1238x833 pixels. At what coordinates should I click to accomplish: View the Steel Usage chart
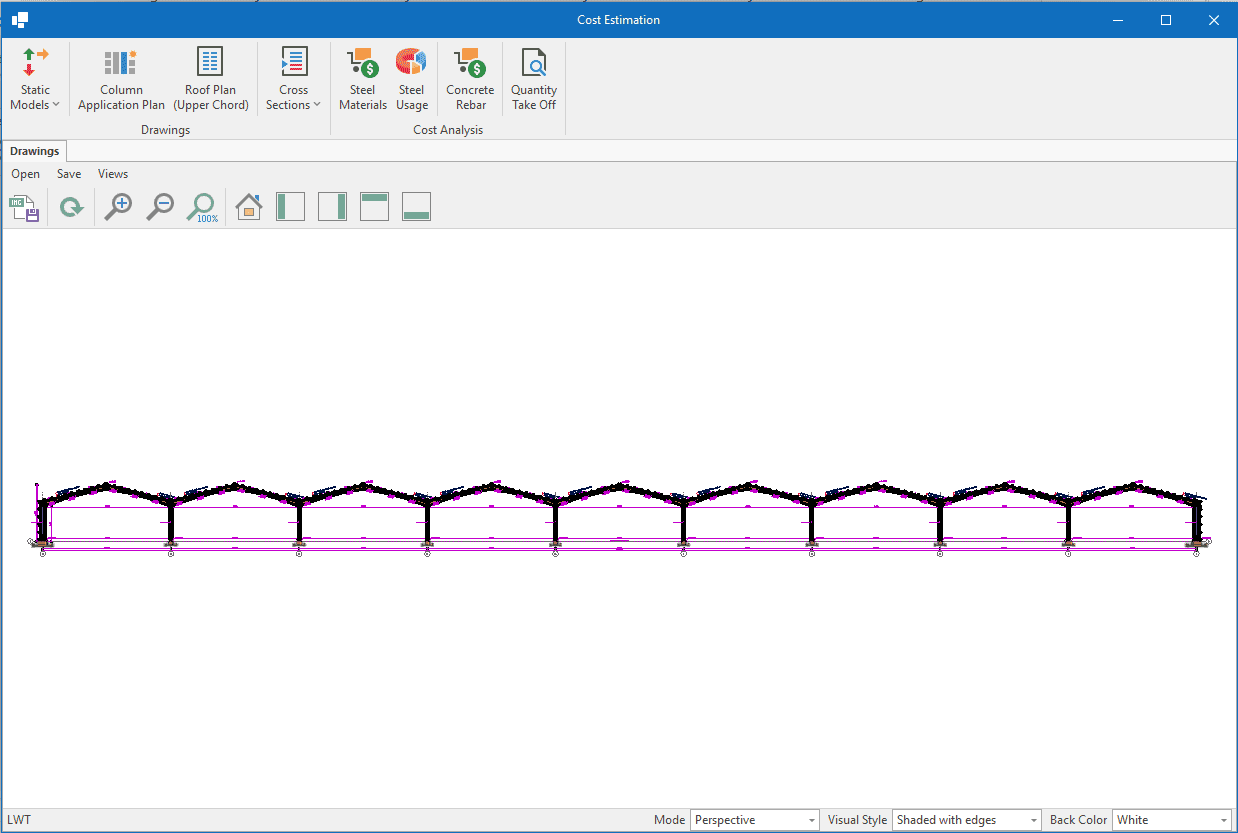(411, 79)
